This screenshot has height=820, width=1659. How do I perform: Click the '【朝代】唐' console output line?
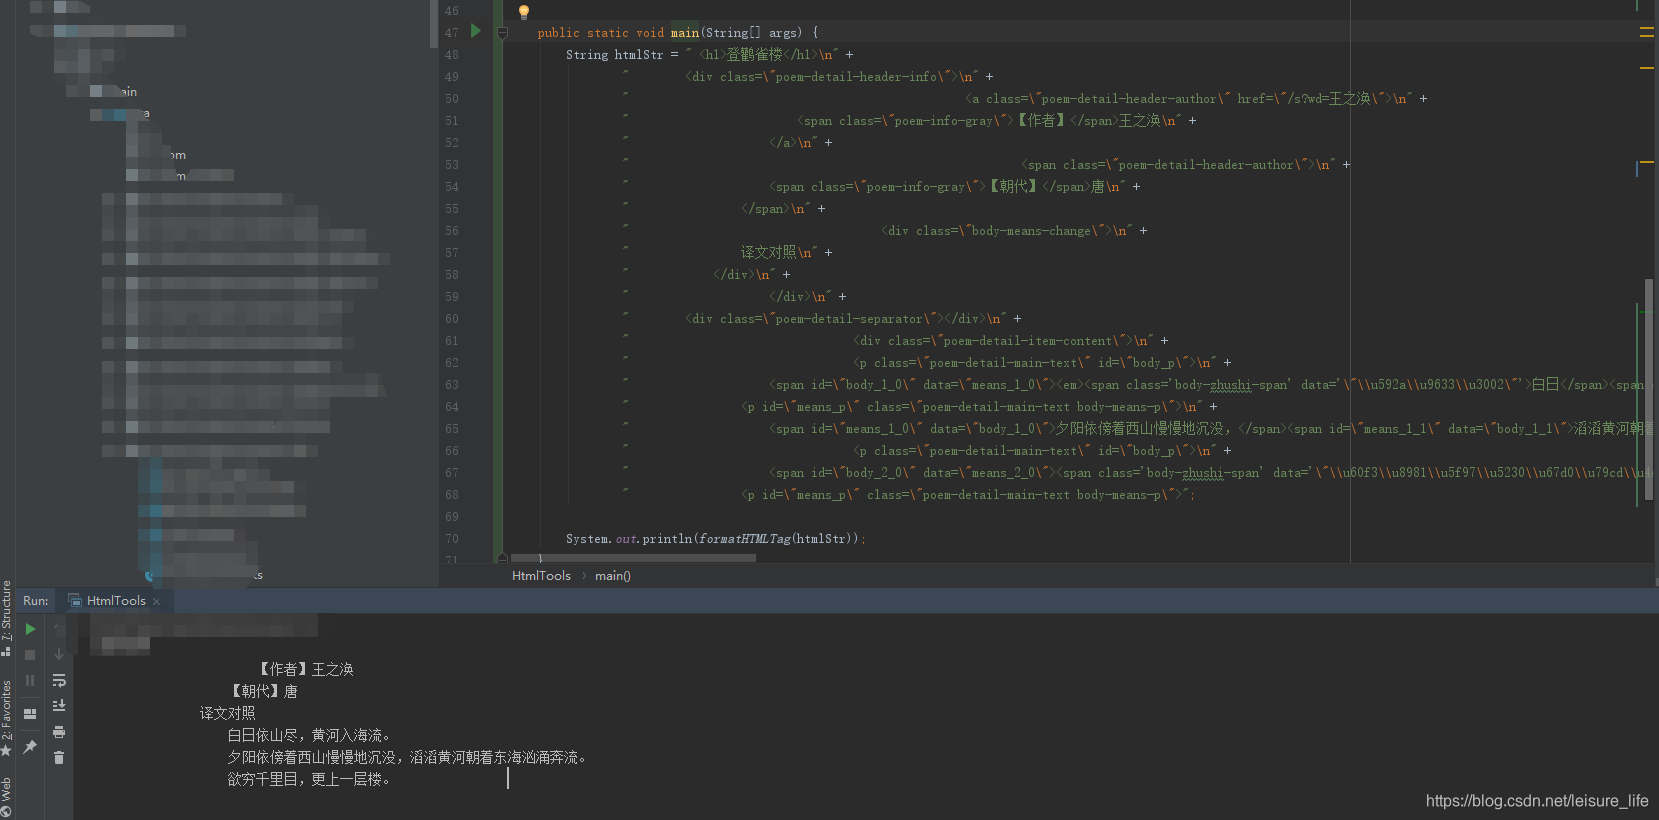(263, 691)
